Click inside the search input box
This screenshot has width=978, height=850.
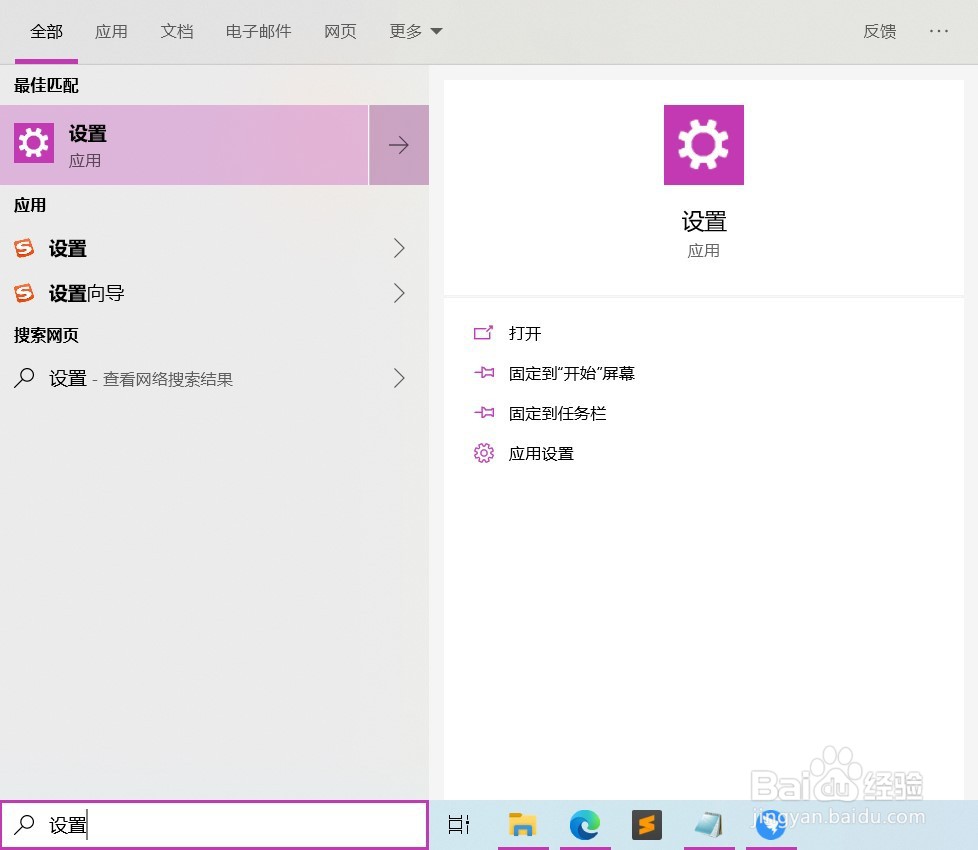point(200,824)
